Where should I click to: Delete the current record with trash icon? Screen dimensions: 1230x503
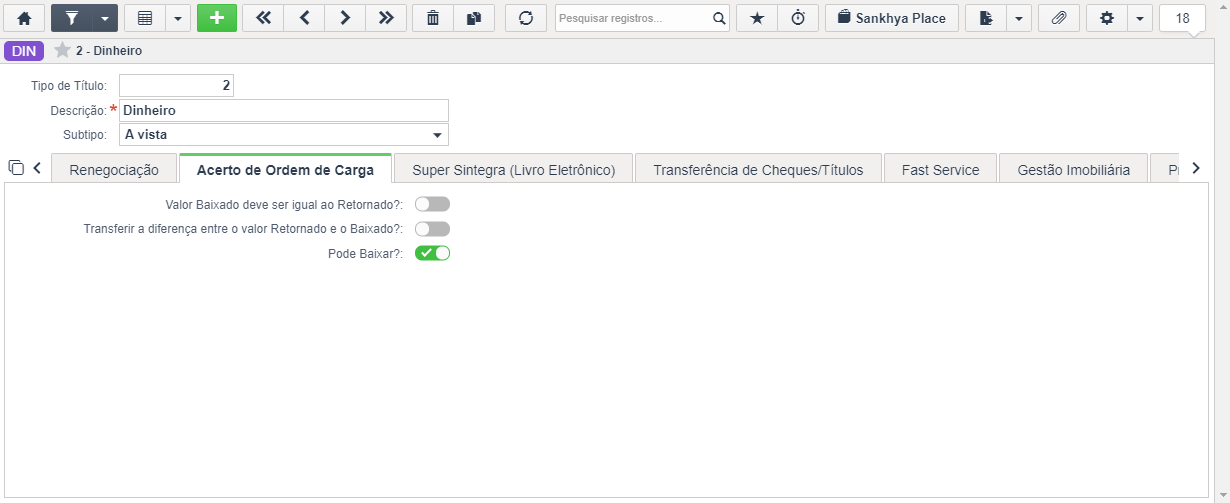[x=433, y=18]
